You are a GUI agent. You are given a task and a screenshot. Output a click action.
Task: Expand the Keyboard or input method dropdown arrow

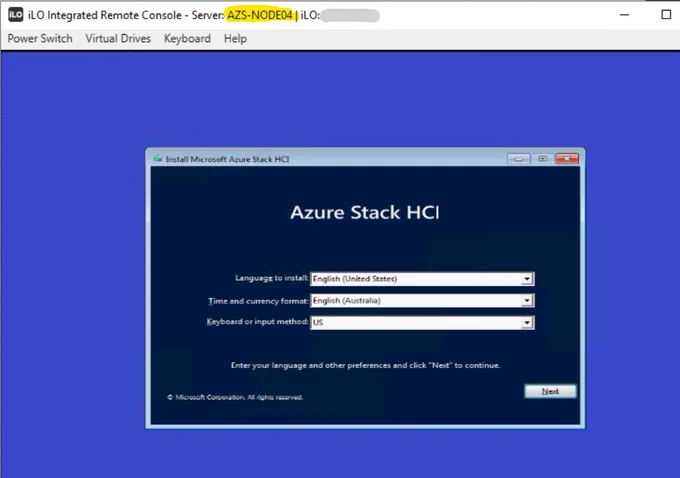(x=527, y=323)
